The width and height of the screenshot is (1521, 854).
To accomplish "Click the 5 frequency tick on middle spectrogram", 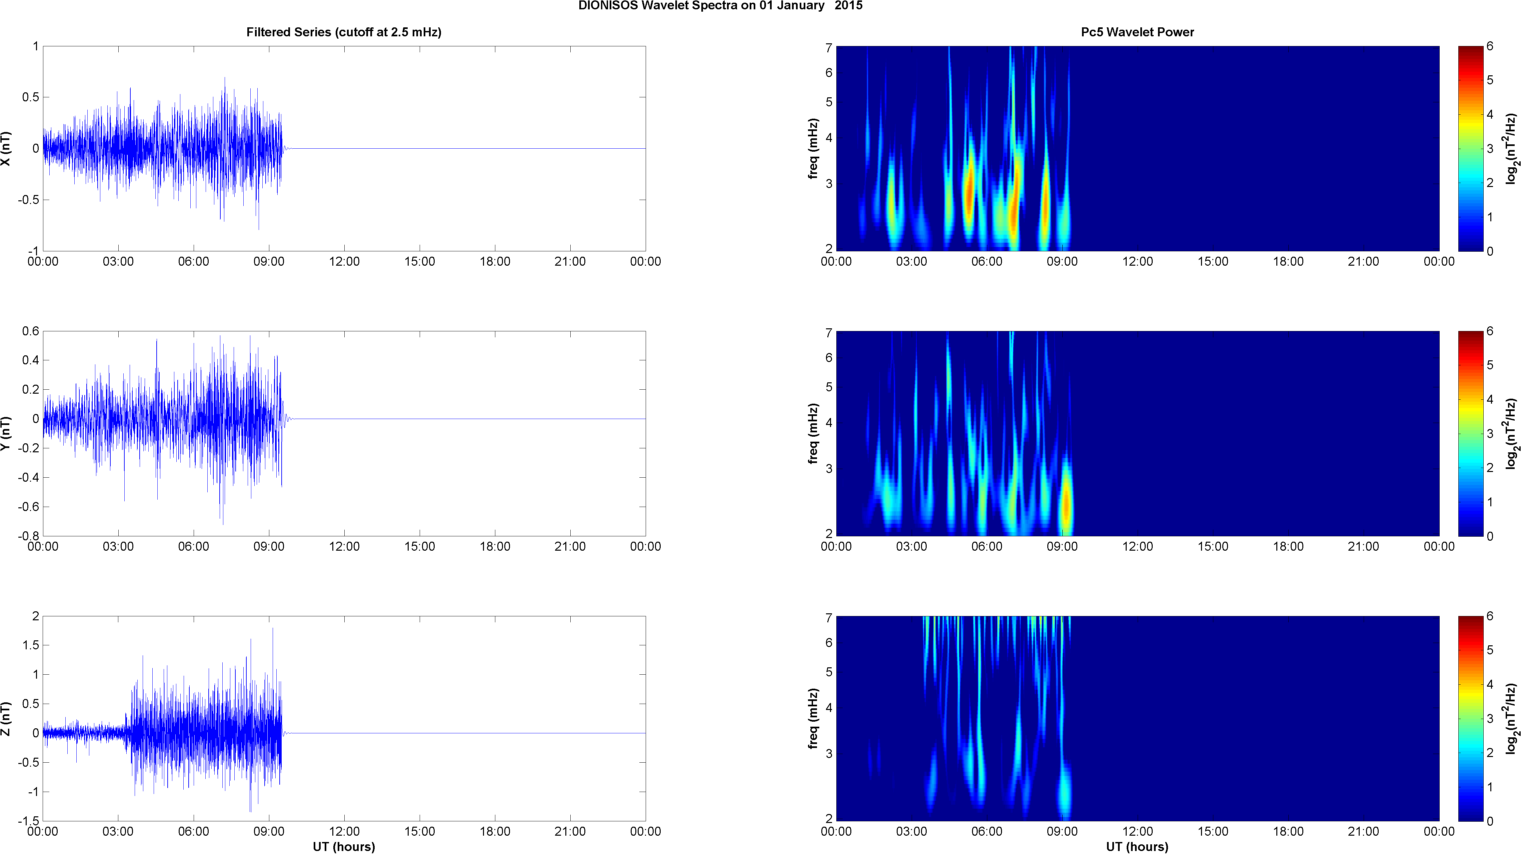I will pos(829,387).
